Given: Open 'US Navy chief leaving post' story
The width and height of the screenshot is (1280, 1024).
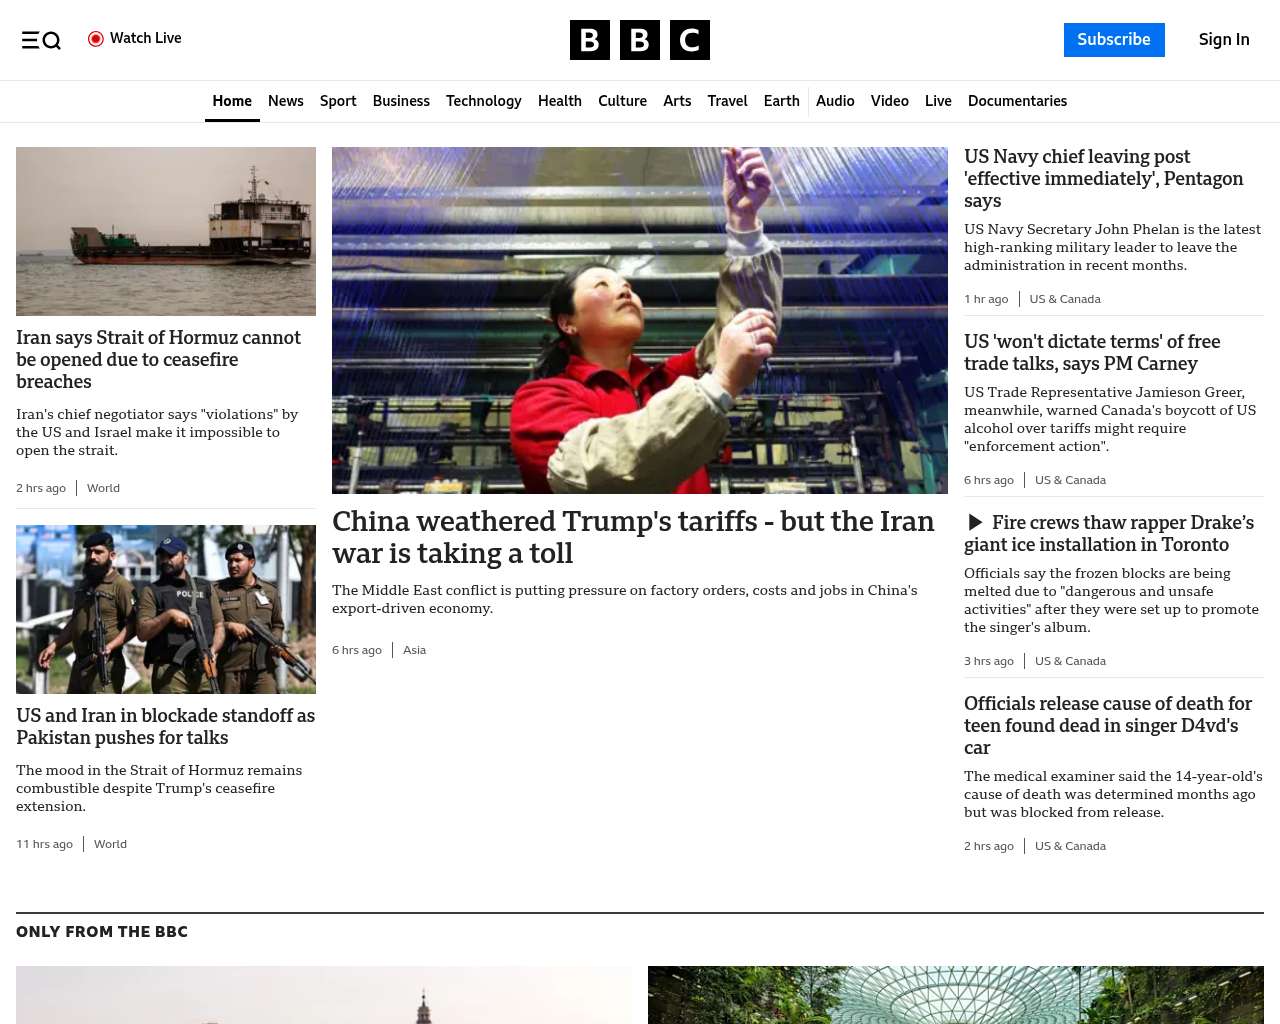Looking at the screenshot, I should [x=1104, y=179].
